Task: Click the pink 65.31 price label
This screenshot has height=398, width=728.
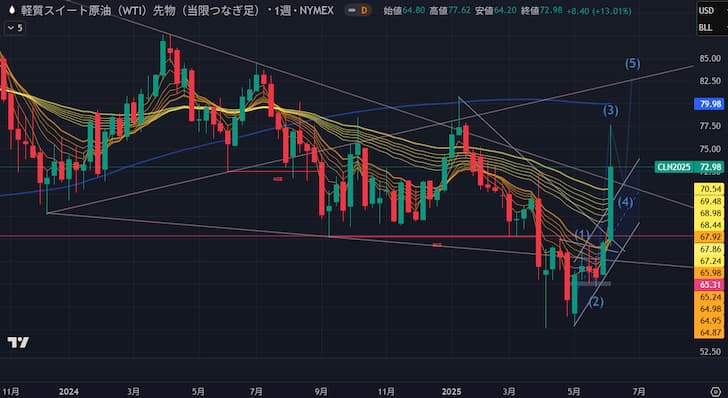Action: pyautogui.click(x=709, y=285)
